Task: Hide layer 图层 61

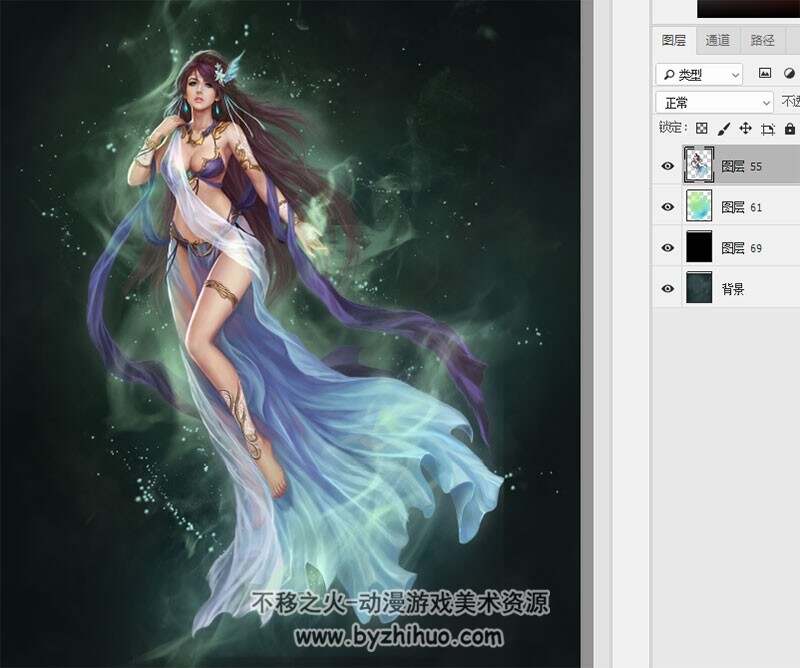Action: point(667,207)
